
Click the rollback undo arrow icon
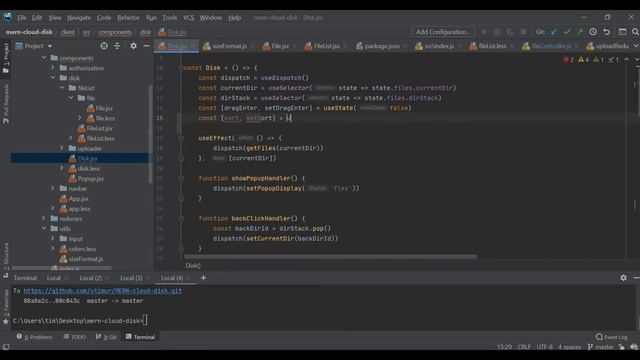click(x=607, y=32)
